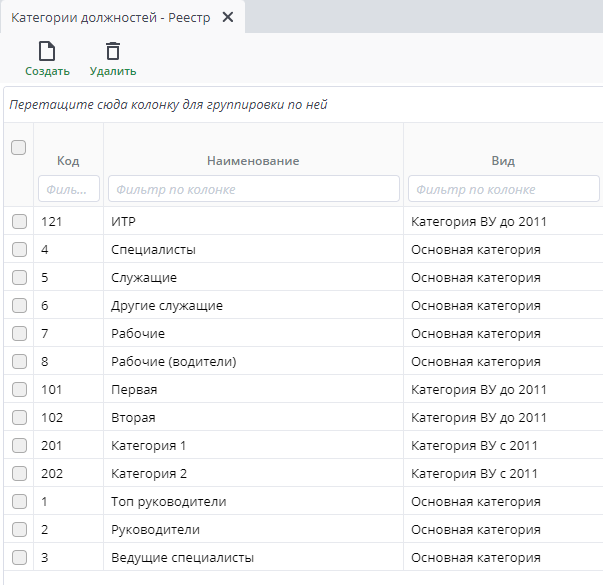
Task: Focus the Вид column filter field
Action: (504, 189)
